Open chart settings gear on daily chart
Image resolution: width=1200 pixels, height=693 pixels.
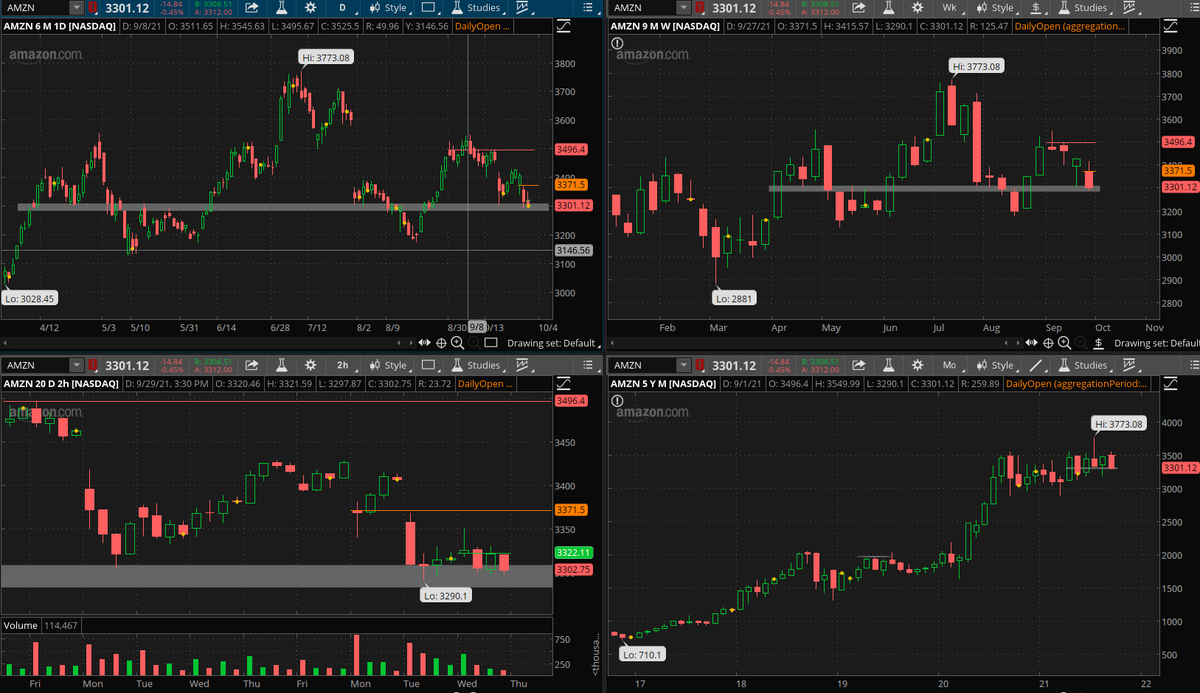[311, 8]
